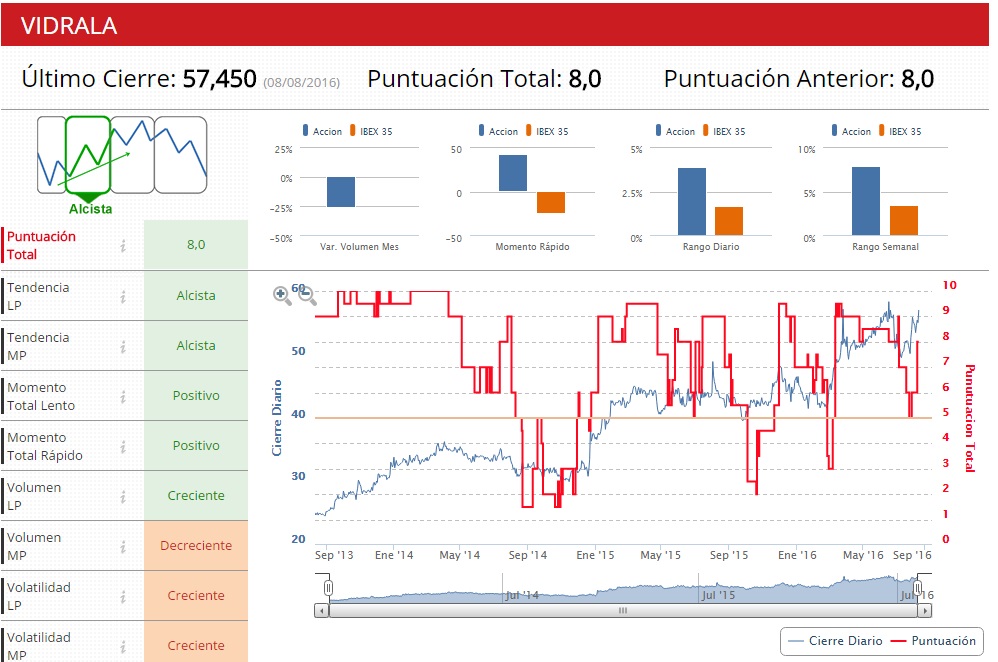Click Creciente value for Volatilidad LP
The width and height of the screenshot is (998, 662).
pos(196,595)
